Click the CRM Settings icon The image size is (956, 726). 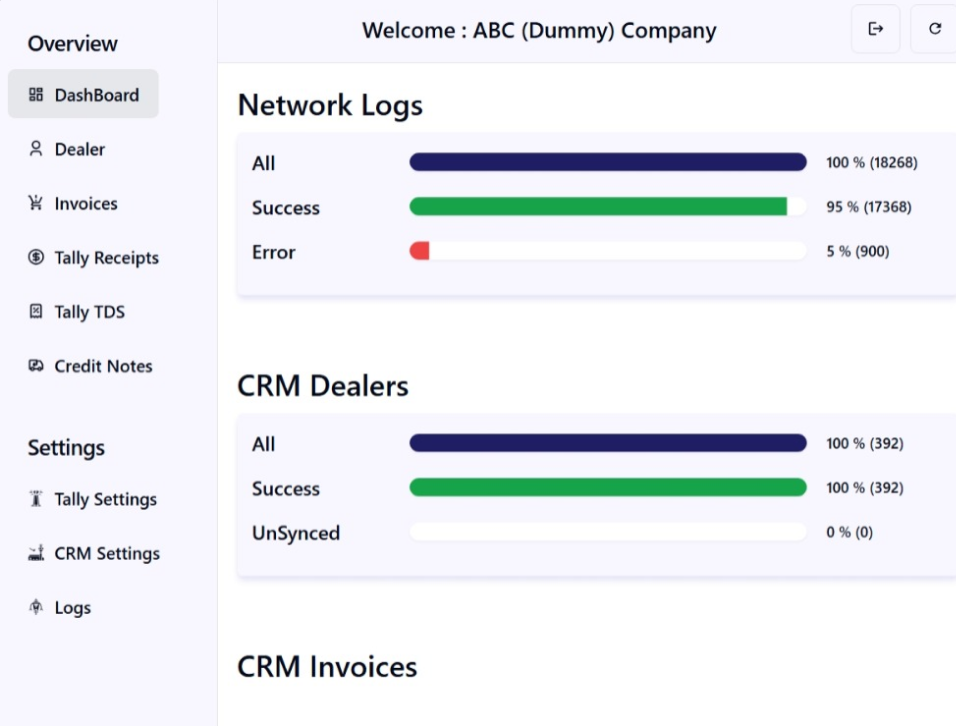pos(36,553)
